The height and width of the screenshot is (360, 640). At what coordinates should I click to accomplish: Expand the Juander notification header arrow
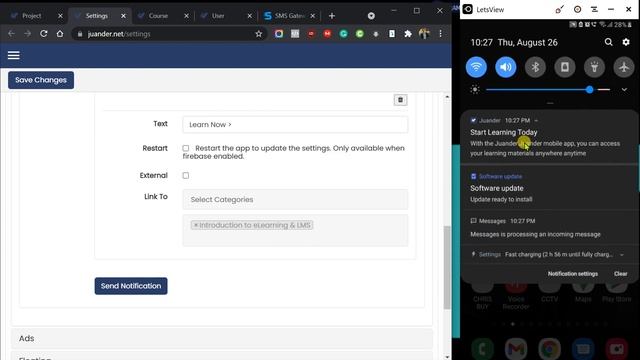pos(536,120)
